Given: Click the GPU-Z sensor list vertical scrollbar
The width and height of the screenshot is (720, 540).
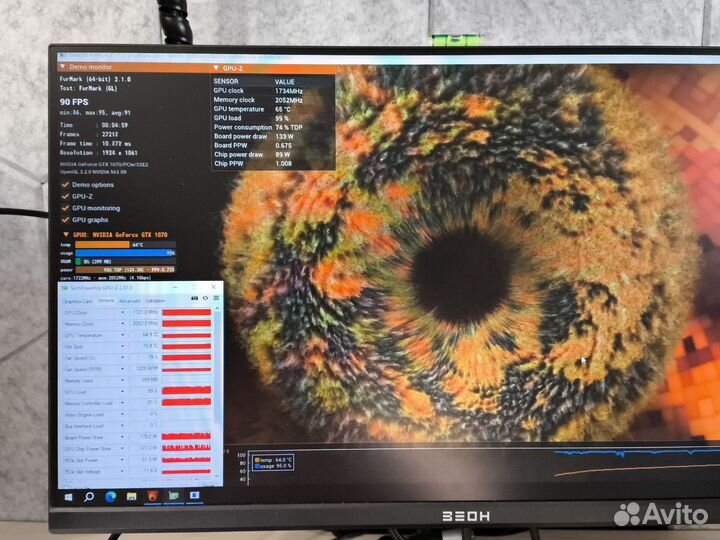Looking at the screenshot, I should [x=218, y=380].
